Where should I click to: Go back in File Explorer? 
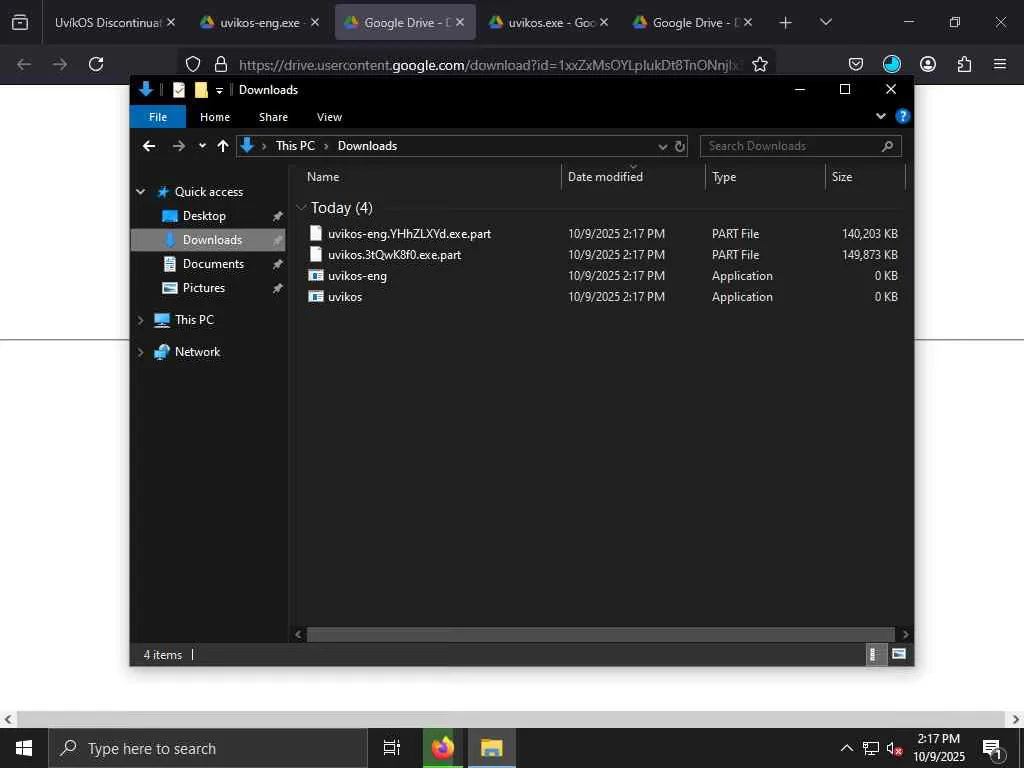(x=149, y=146)
